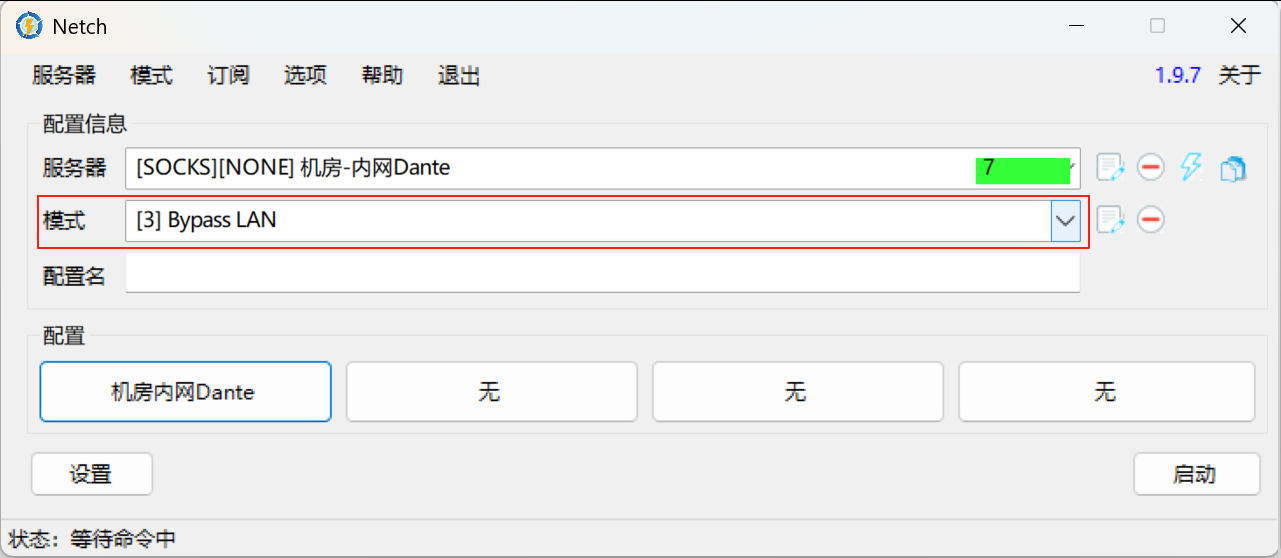
Task: Edit the Bypass LAN mode
Action: click(1111, 219)
